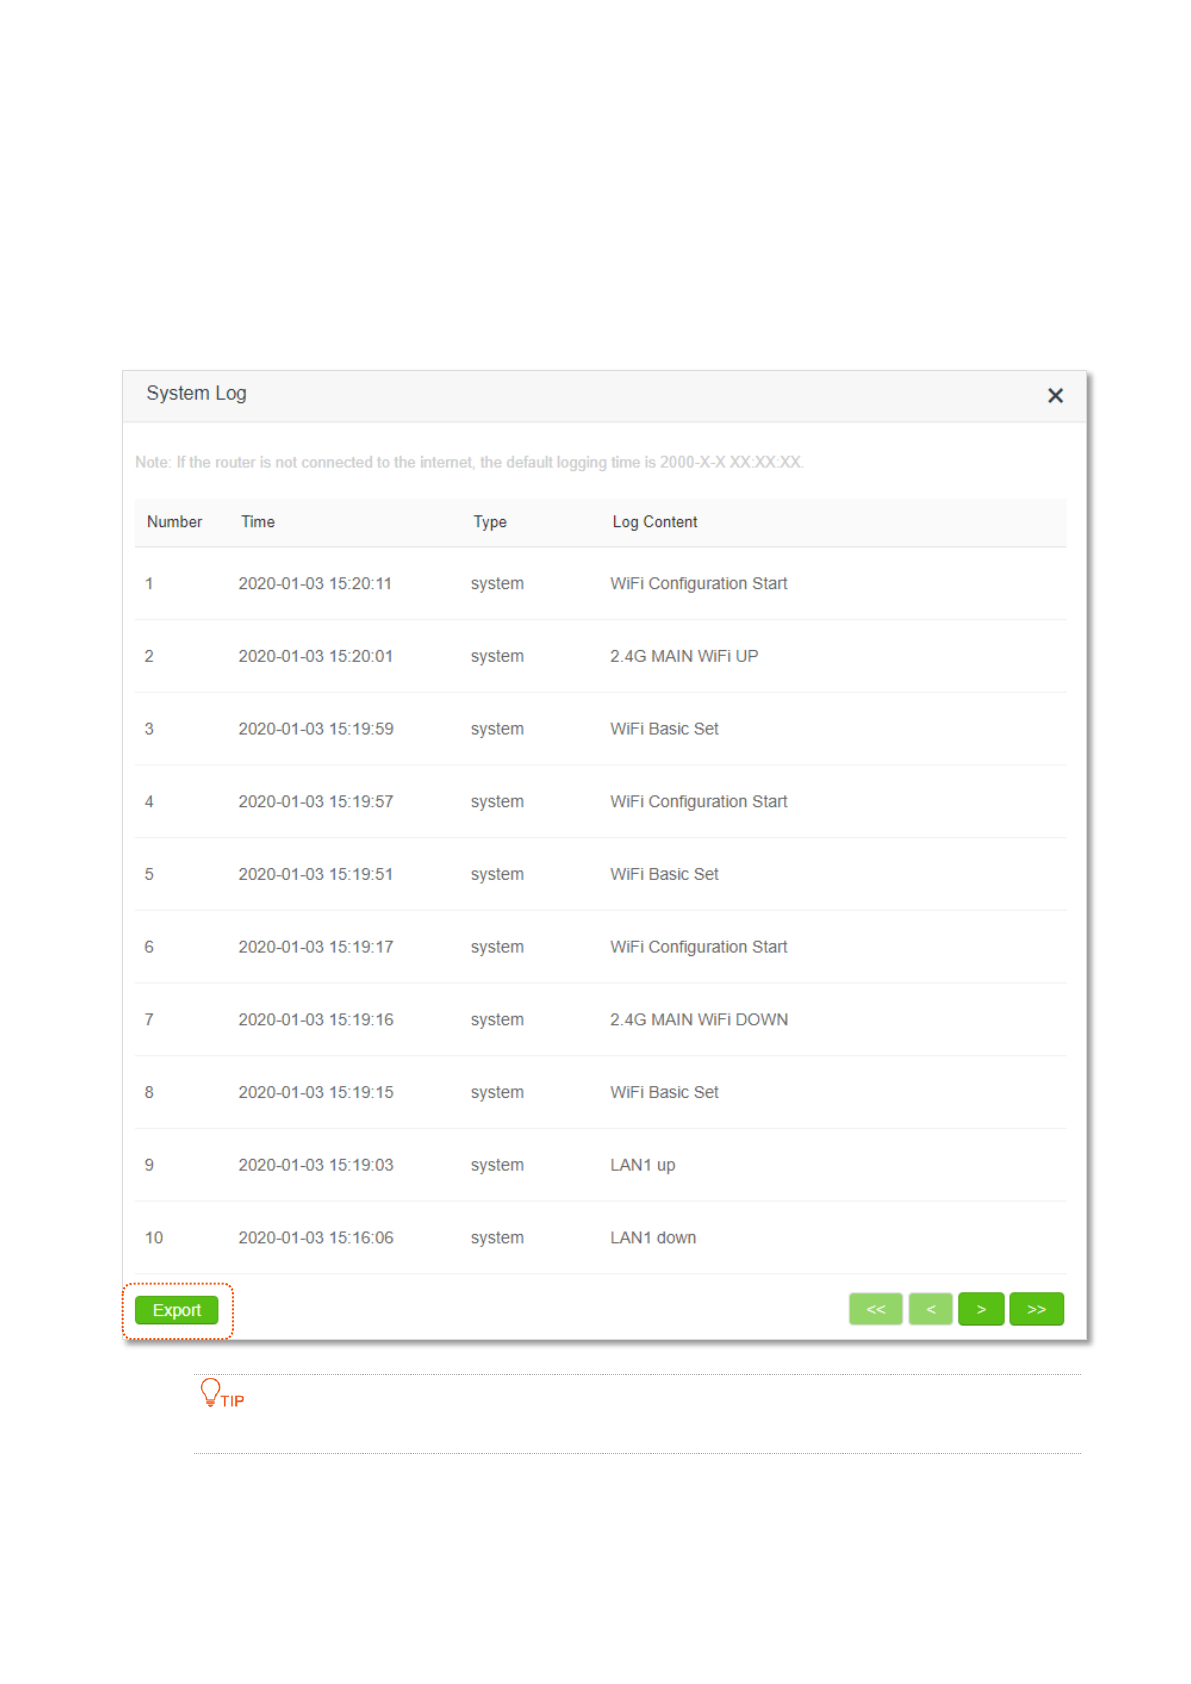
Task: Click the Type column header
Action: coord(490,522)
